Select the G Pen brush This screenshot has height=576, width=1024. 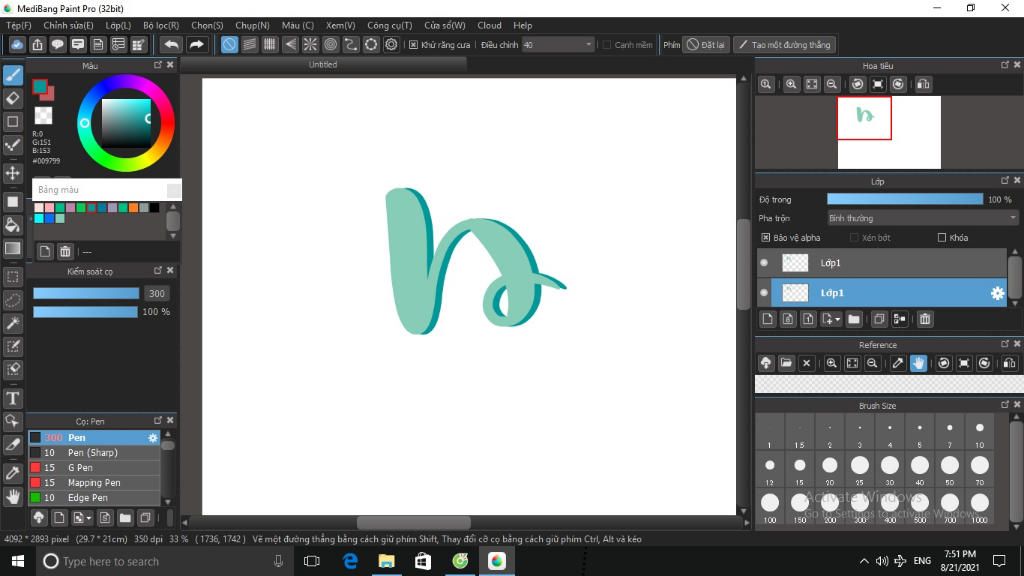(94, 468)
